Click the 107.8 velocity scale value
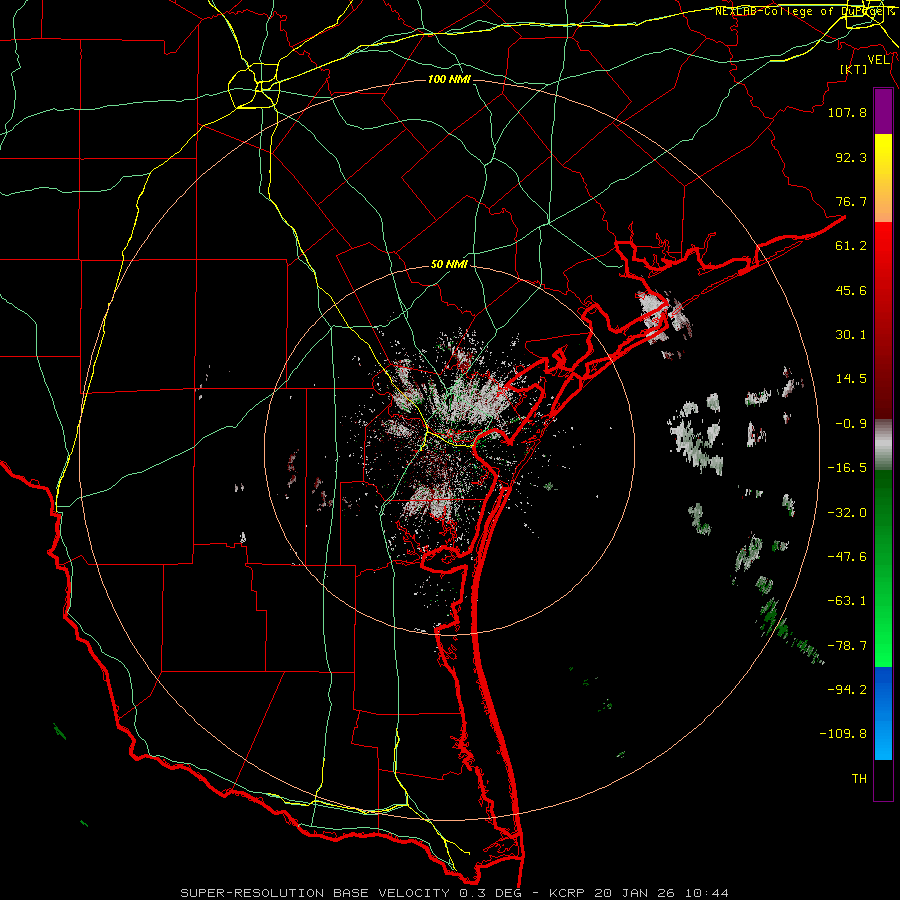 point(847,112)
